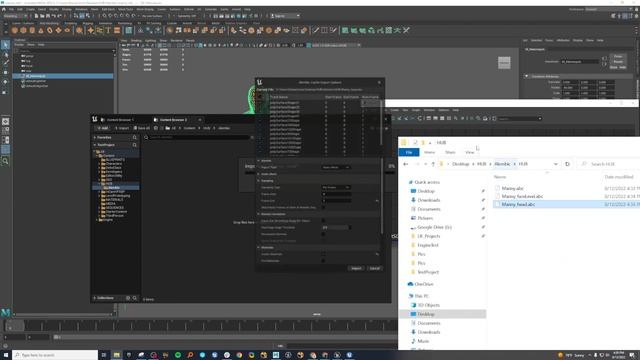
Task: Open Maya Sign In dropdown
Action: pos(285,16)
